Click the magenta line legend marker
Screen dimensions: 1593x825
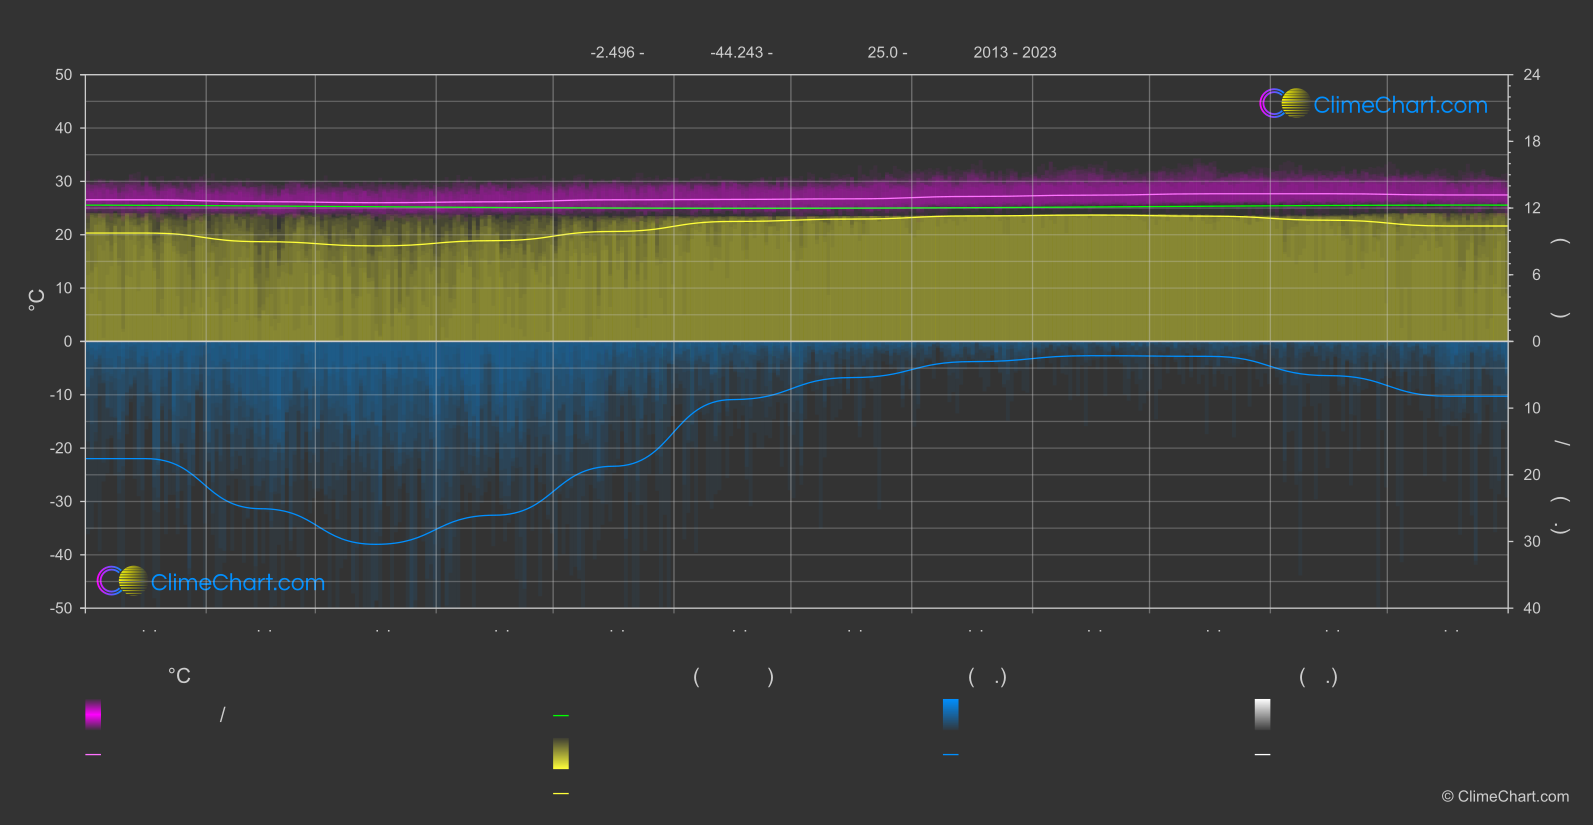click(93, 755)
